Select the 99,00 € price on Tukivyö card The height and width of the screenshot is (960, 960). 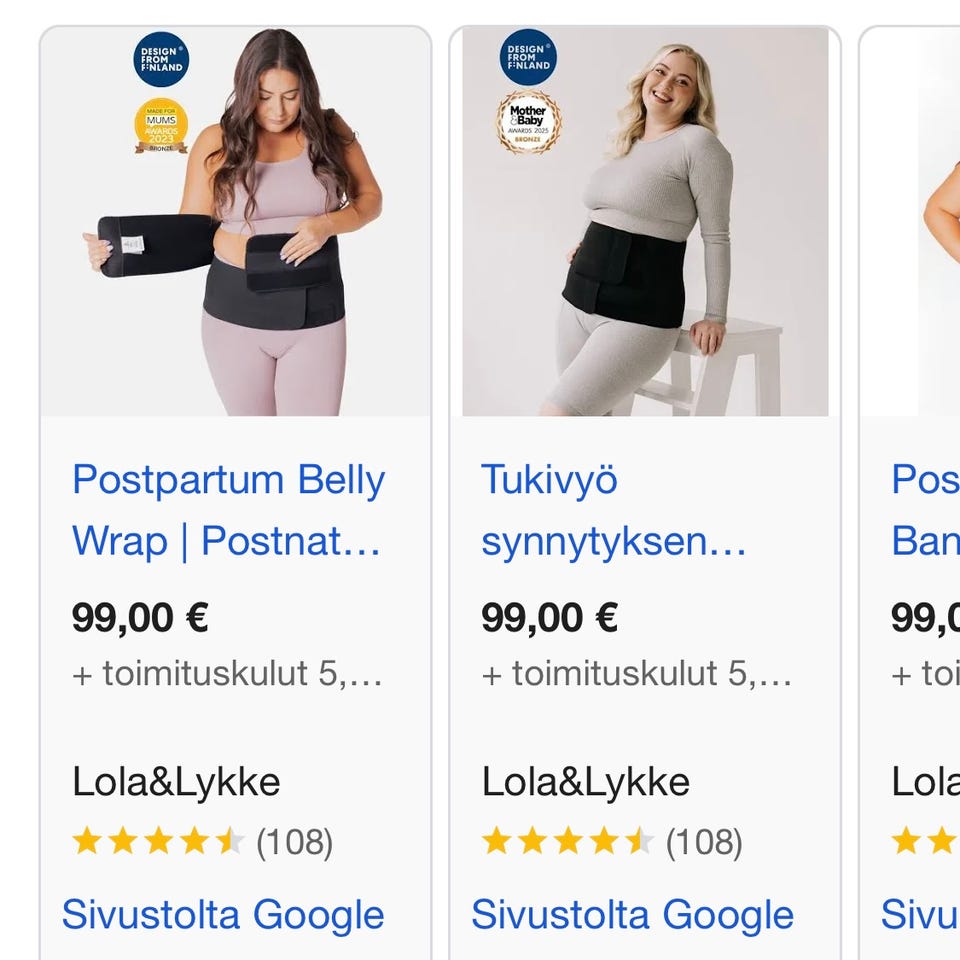[549, 617]
